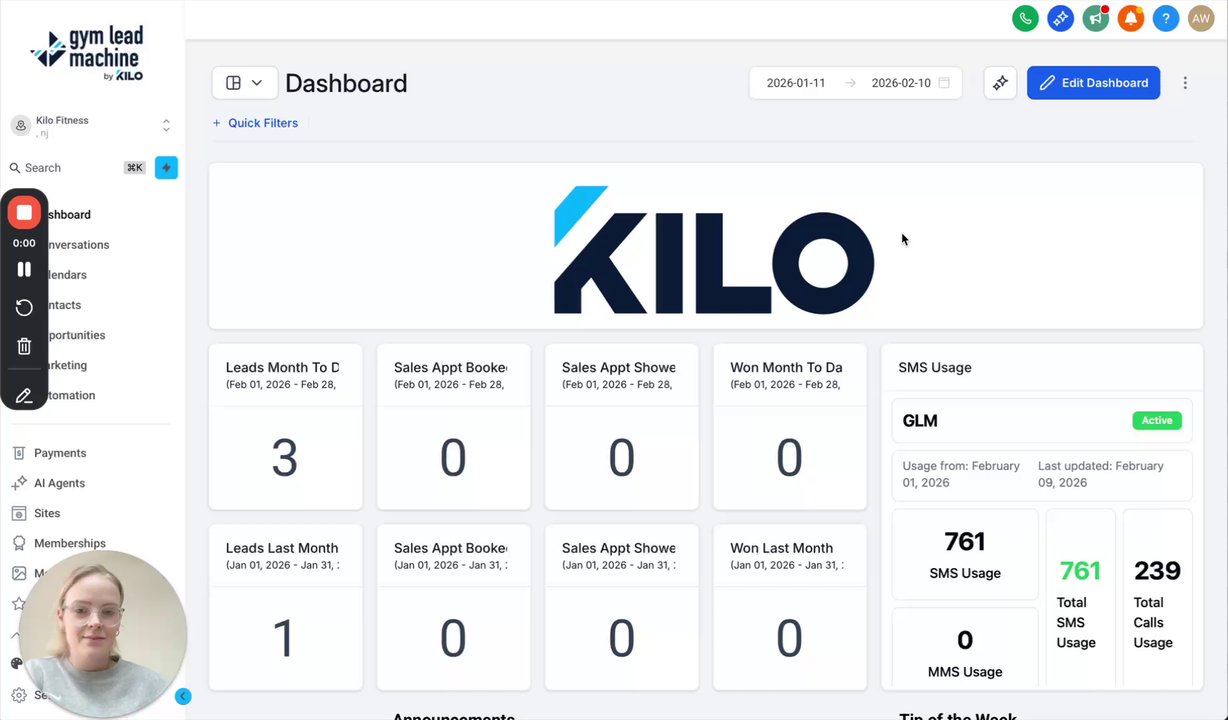
Task: Go to AI Agents in the sidebar
Action: coord(59,483)
